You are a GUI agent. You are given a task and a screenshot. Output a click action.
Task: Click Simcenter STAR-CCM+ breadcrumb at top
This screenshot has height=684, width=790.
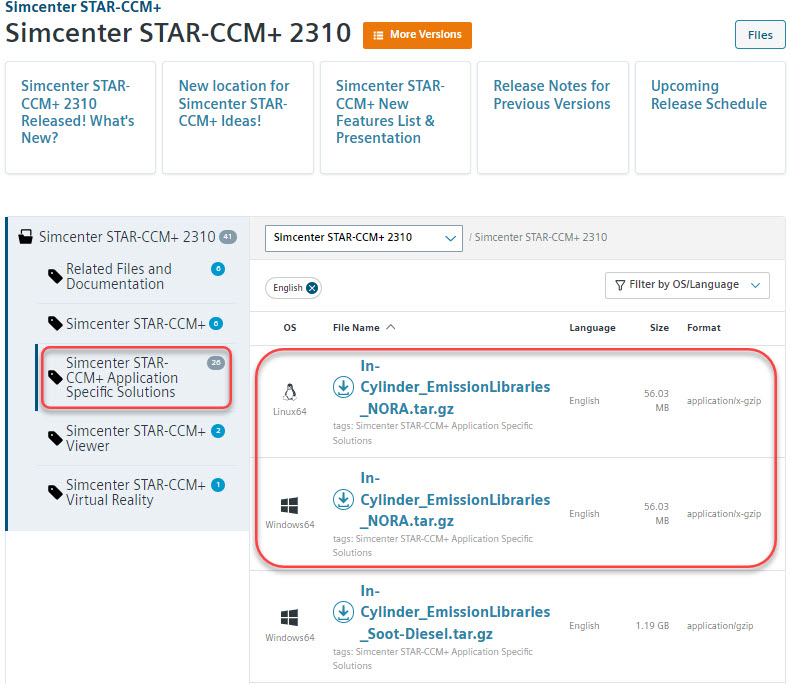[83, 7]
